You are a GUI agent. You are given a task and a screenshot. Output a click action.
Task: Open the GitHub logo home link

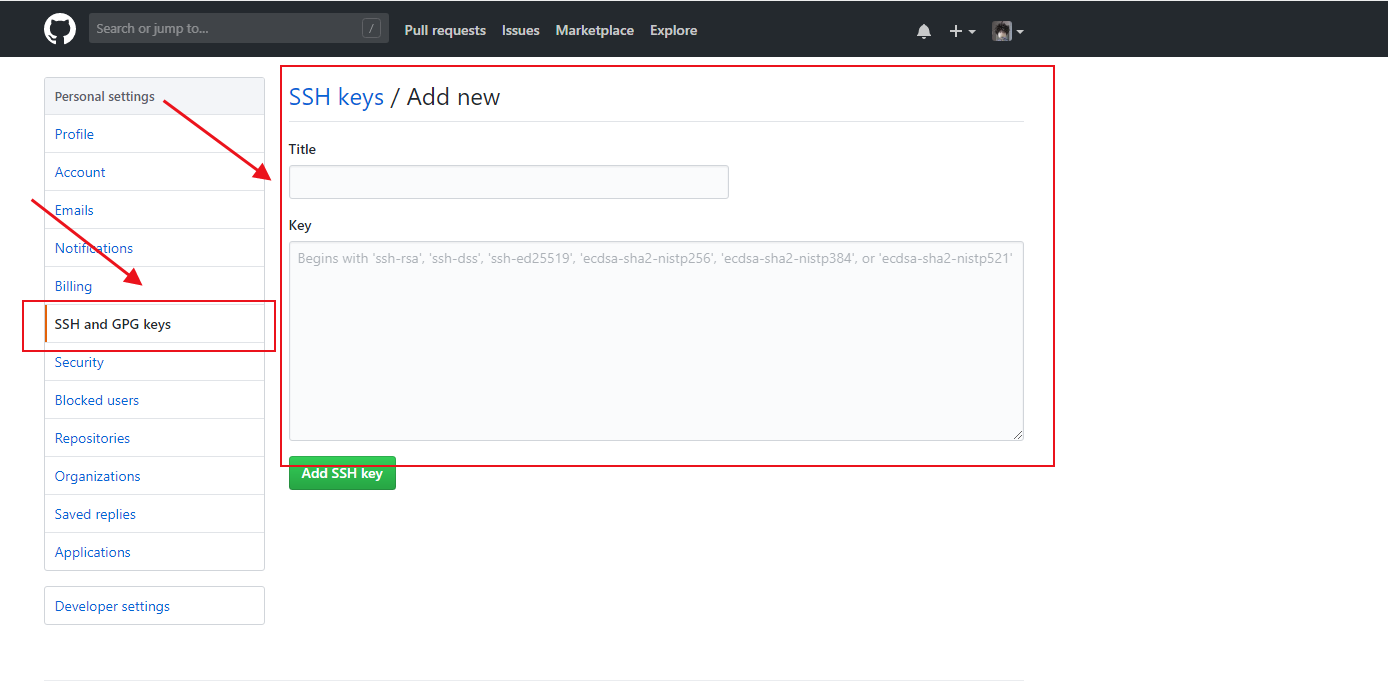tap(60, 29)
